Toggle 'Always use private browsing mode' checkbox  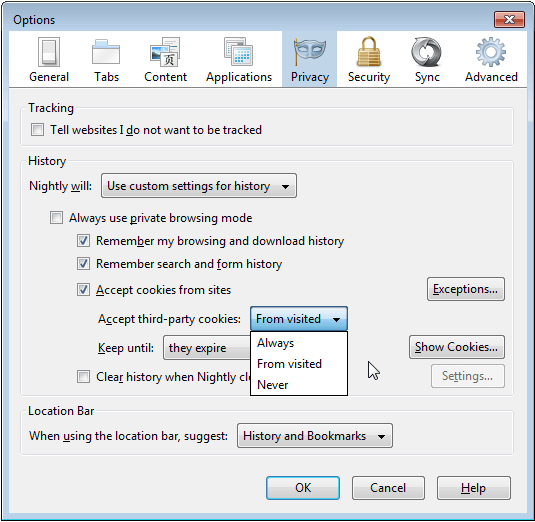point(56,218)
